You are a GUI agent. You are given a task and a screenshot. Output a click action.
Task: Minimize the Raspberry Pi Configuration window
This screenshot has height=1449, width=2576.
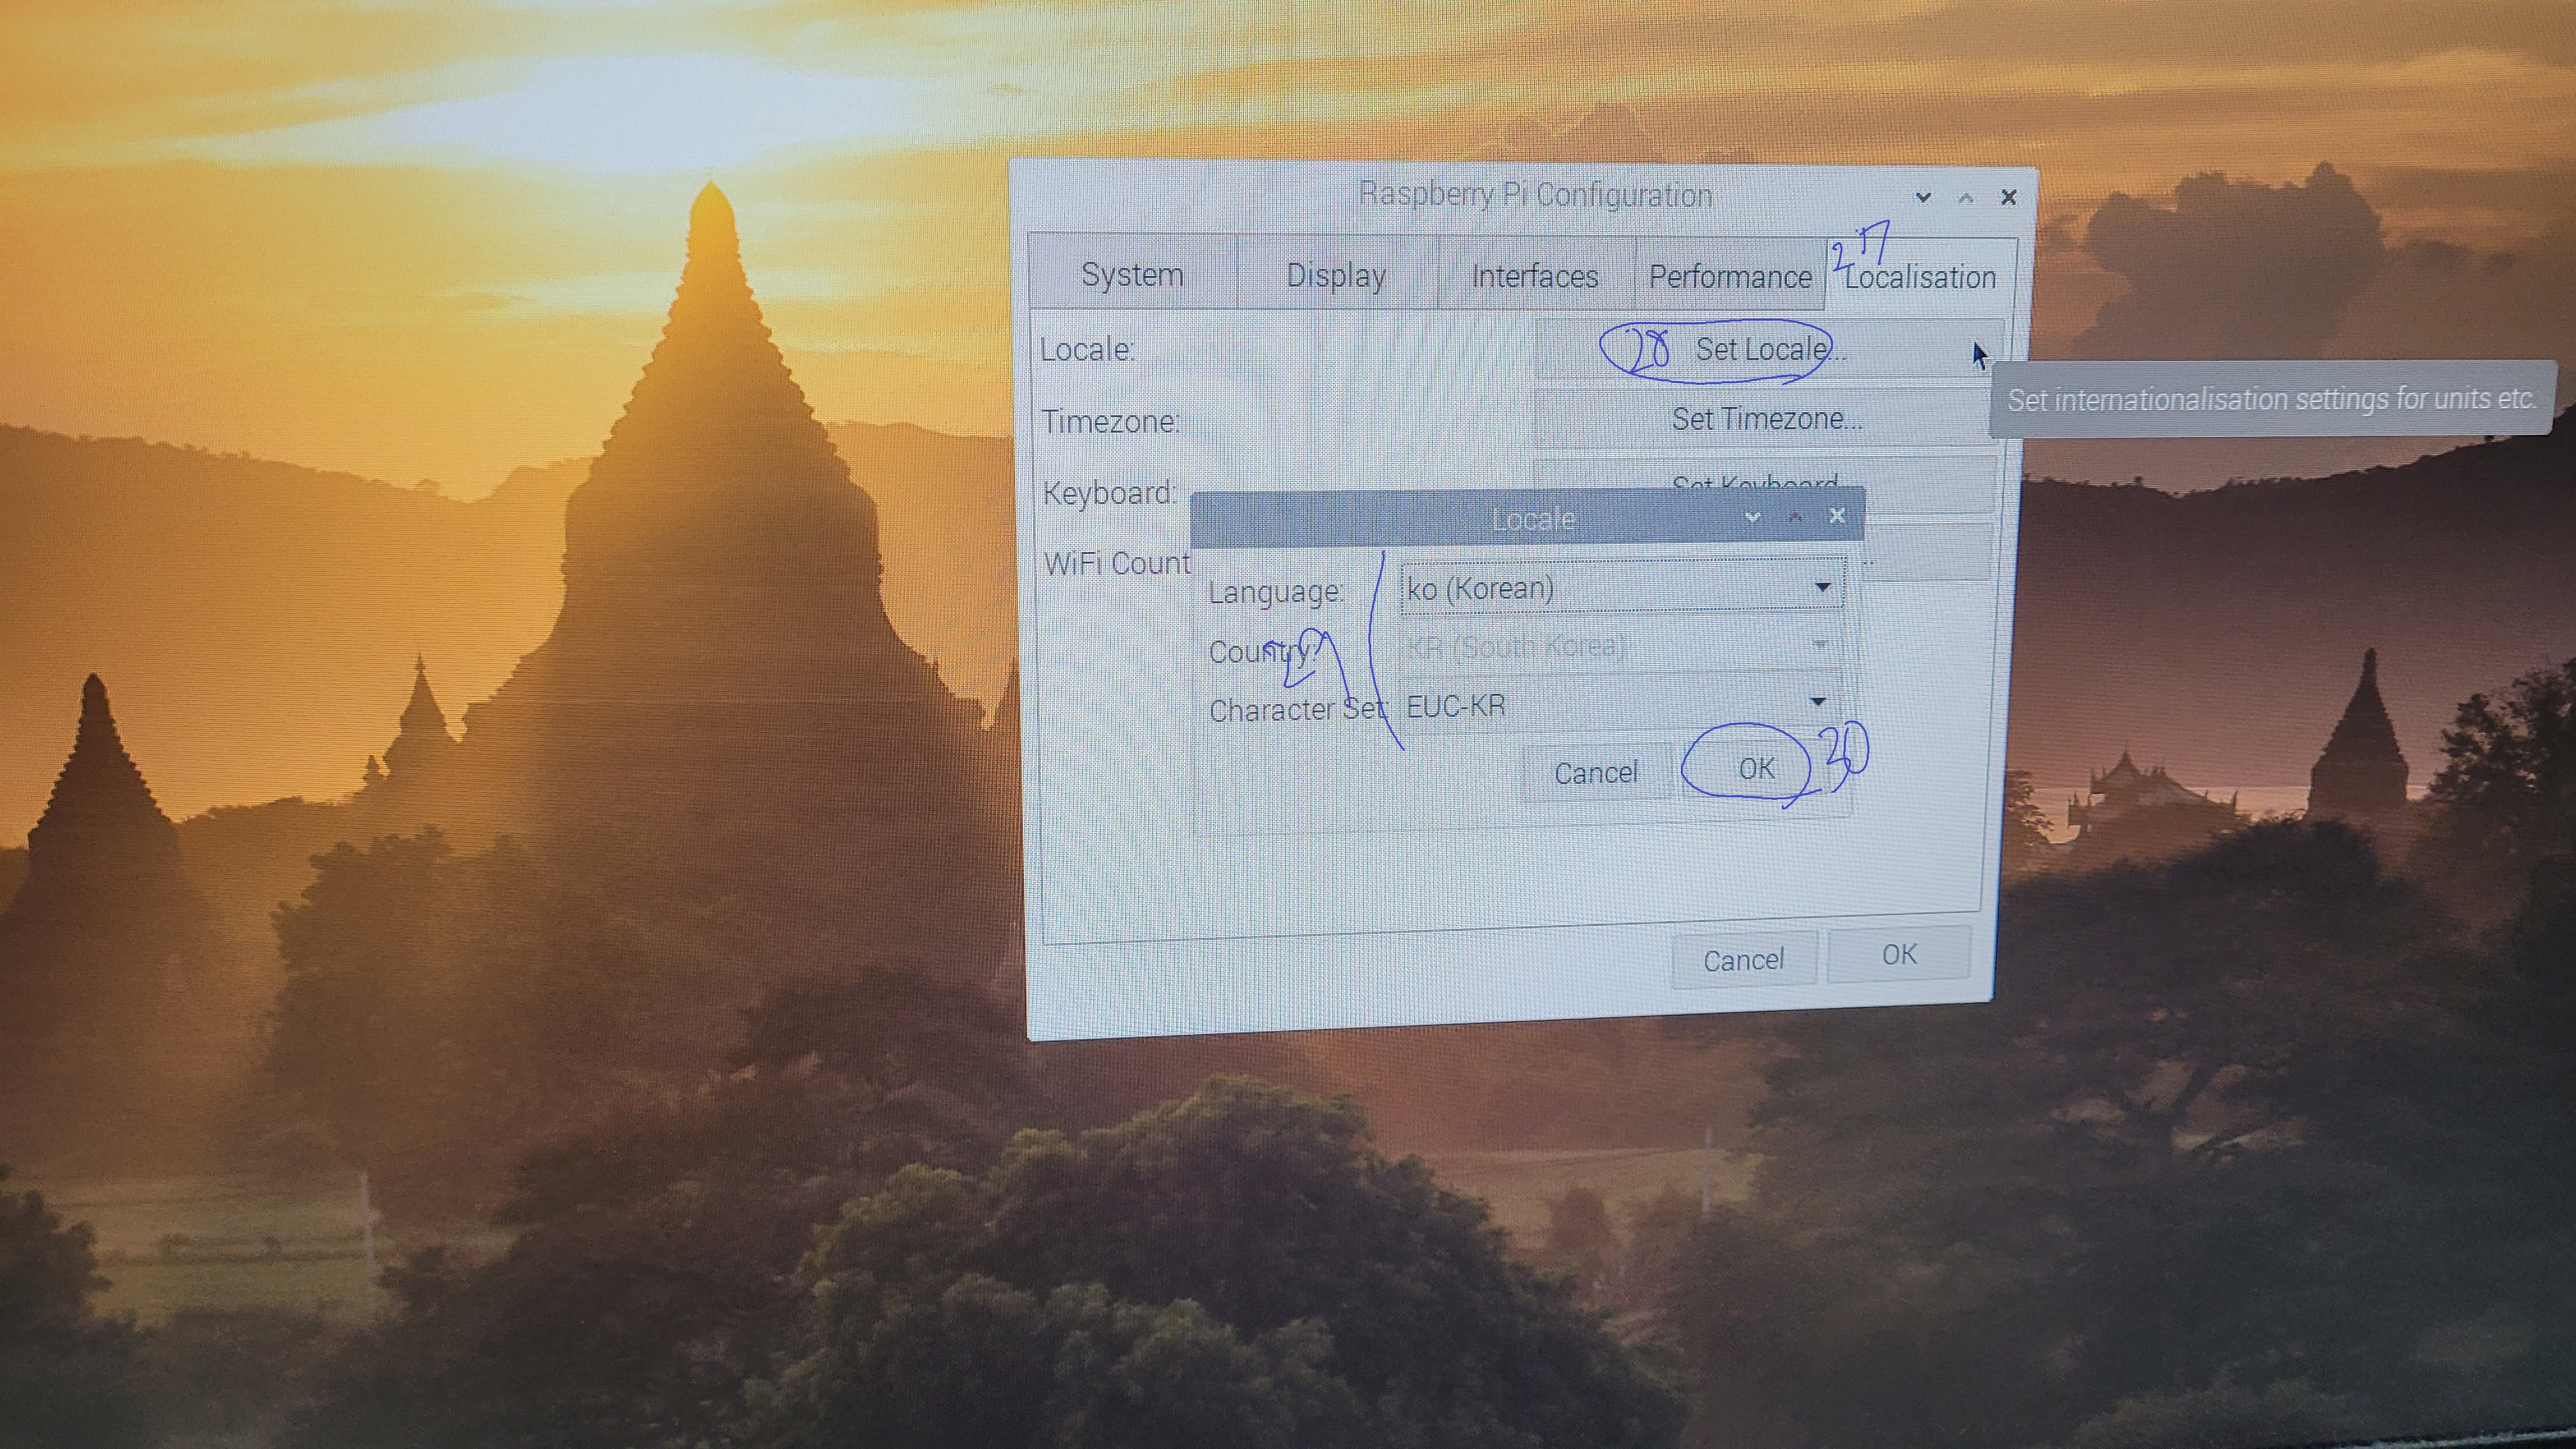point(1922,198)
